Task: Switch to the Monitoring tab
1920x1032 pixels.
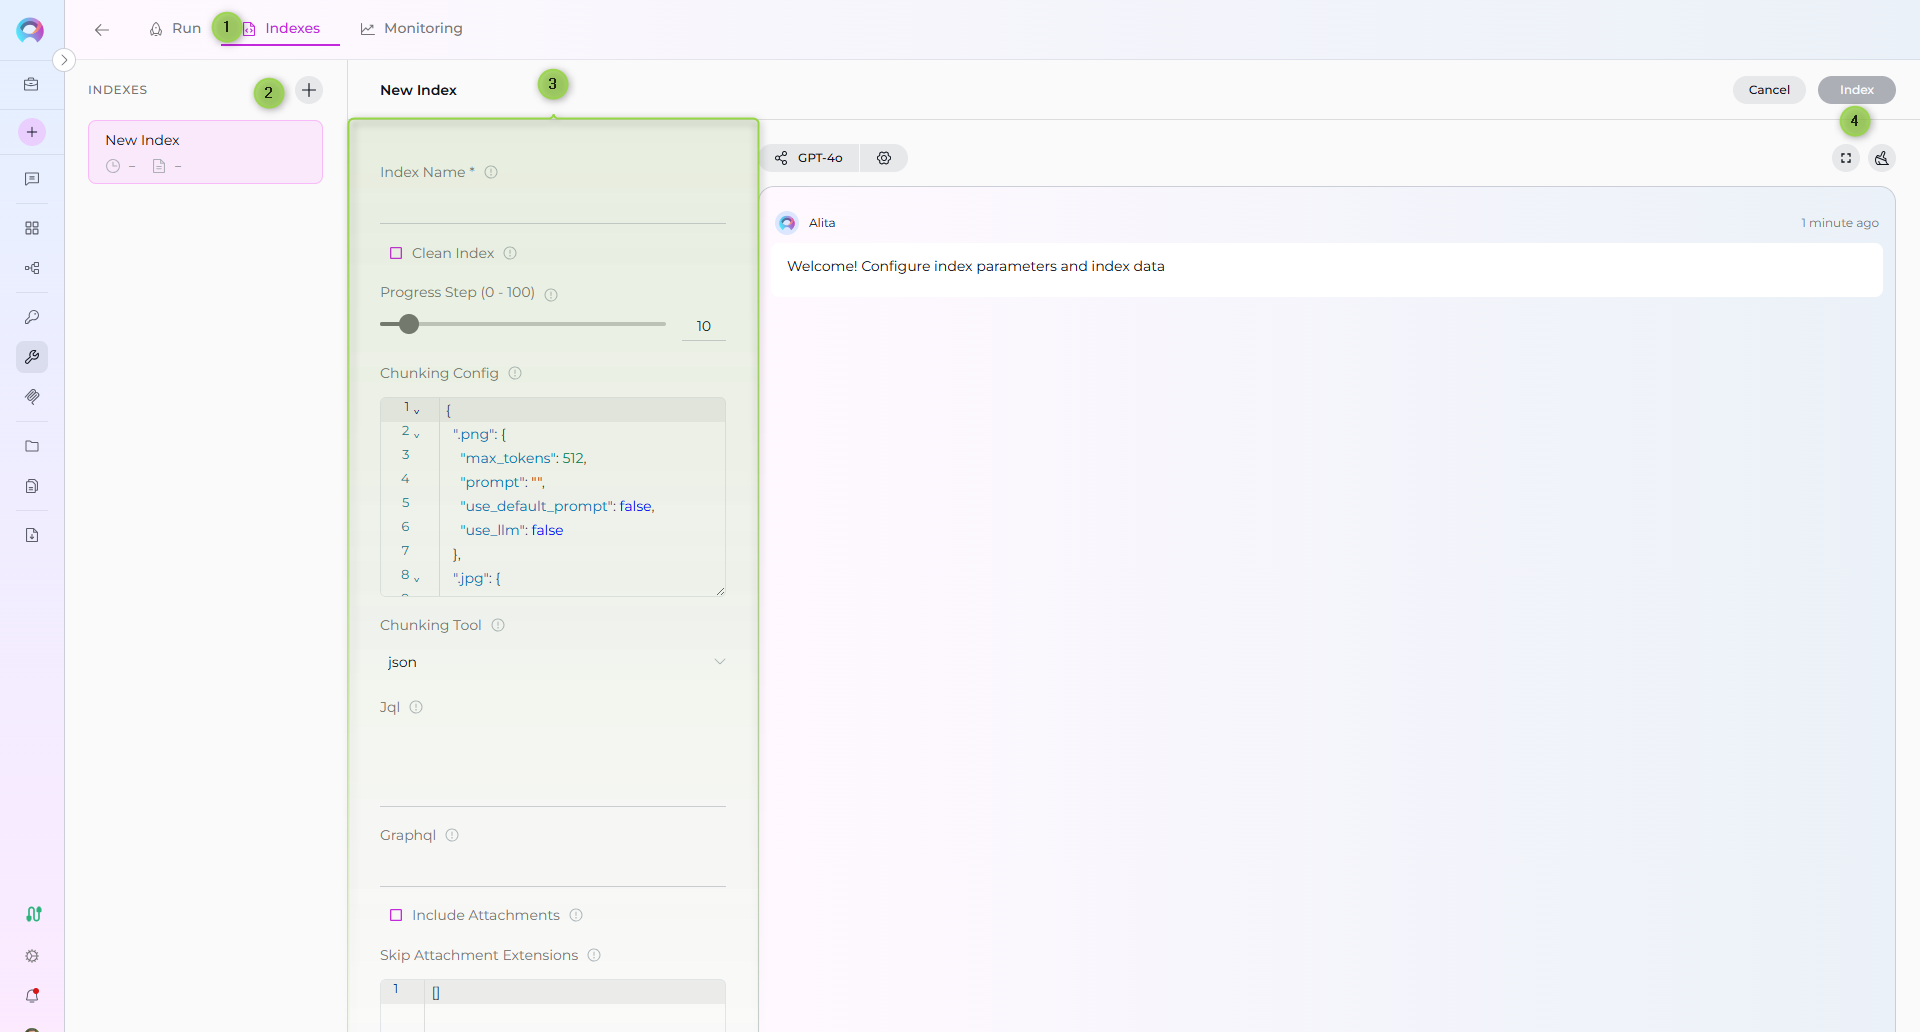Action: 411,28
